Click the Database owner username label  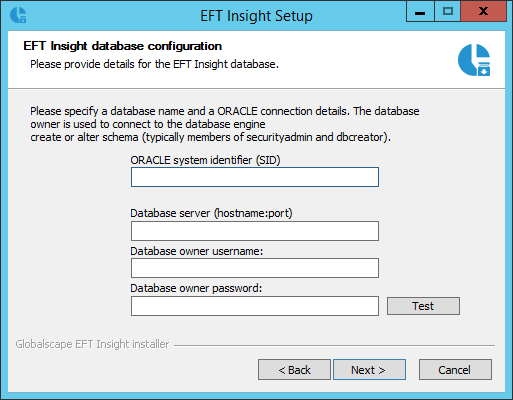coord(197,251)
